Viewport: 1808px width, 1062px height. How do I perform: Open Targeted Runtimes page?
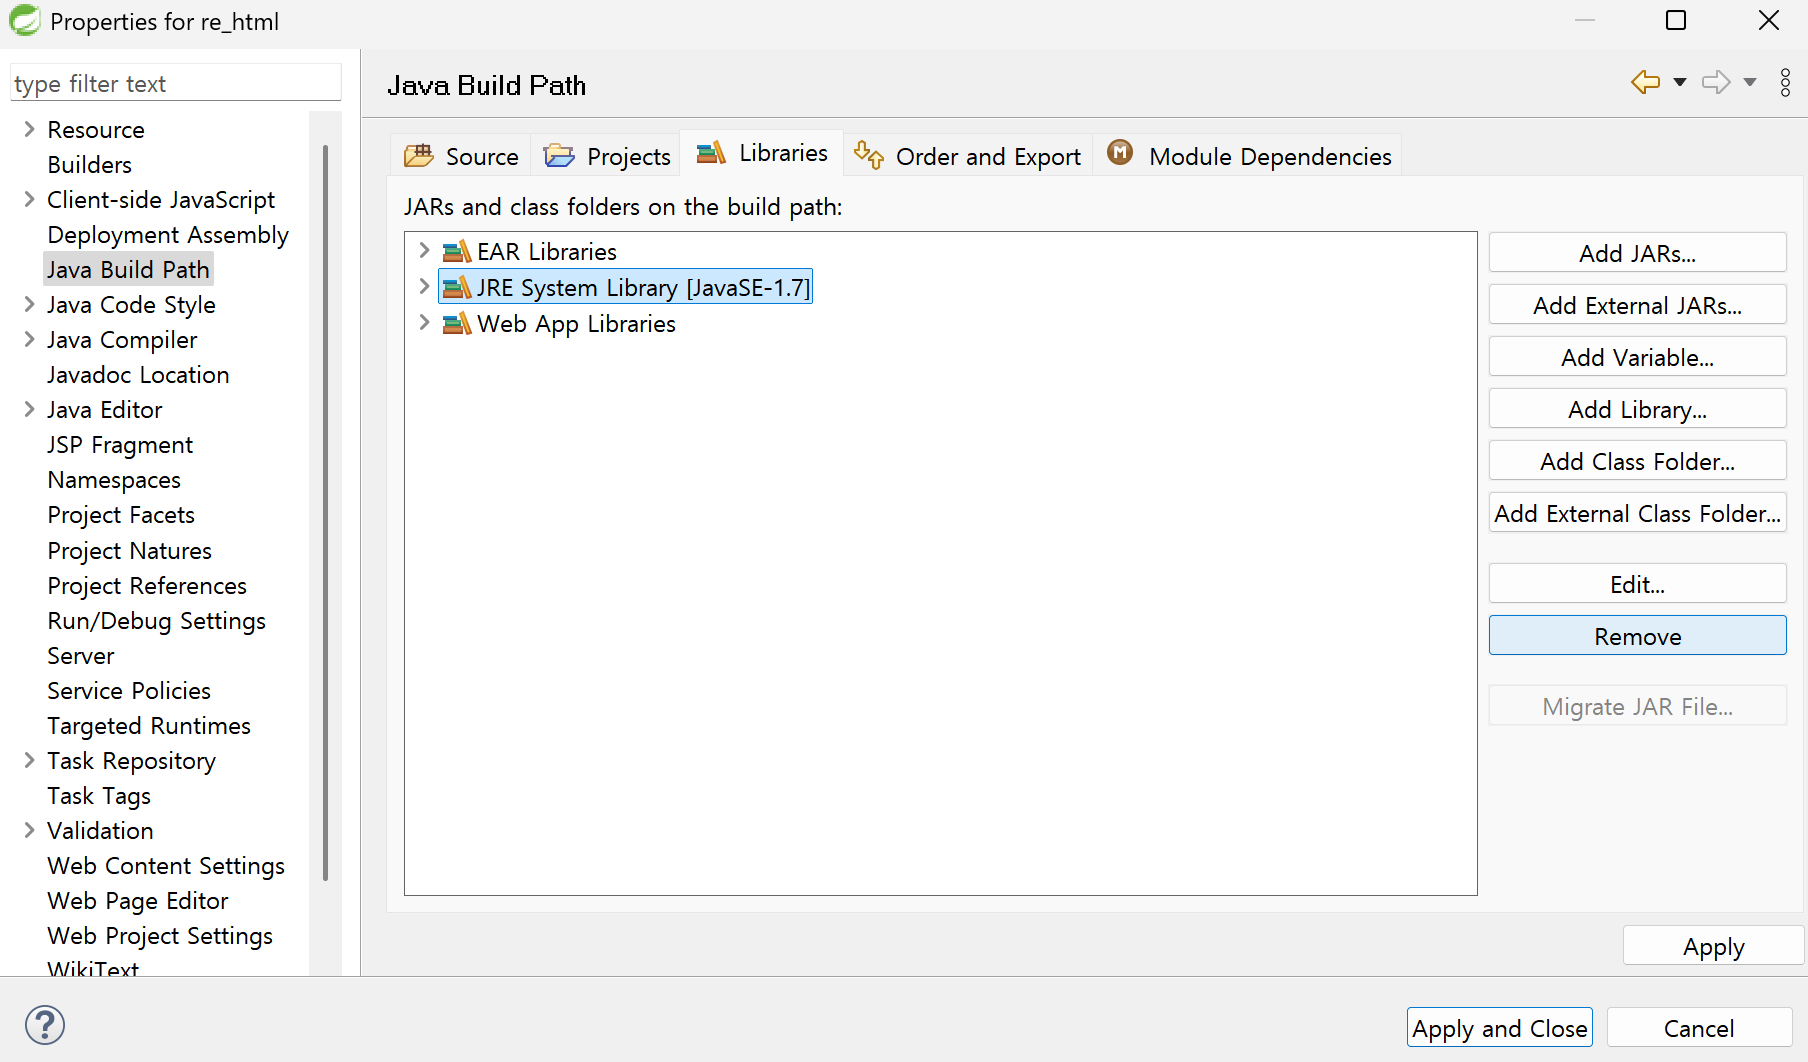point(149,725)
